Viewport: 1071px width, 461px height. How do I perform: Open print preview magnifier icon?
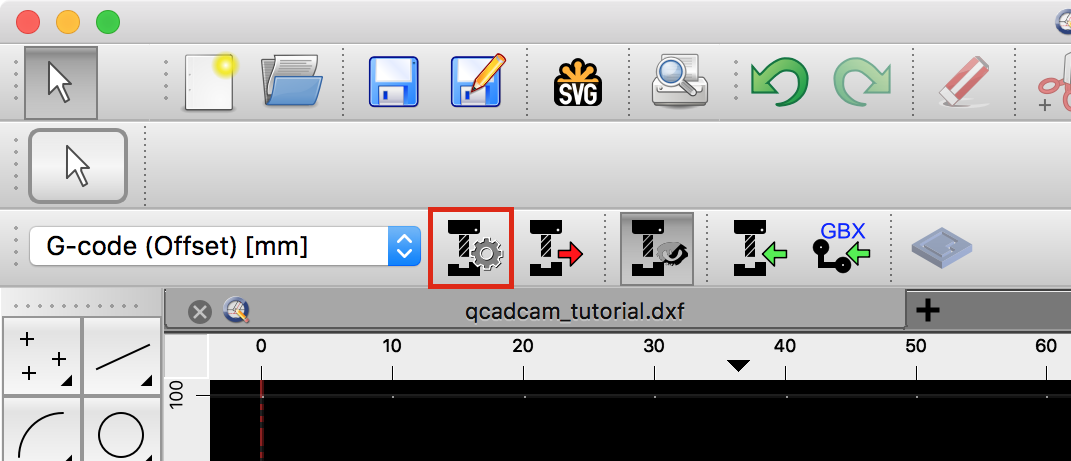pos(679,81)
